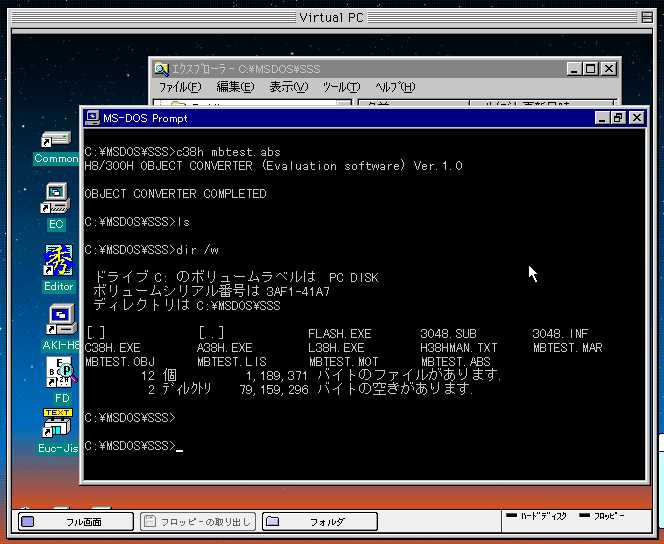
Task: Maximize the Explorer window
Action: [590, 69]
